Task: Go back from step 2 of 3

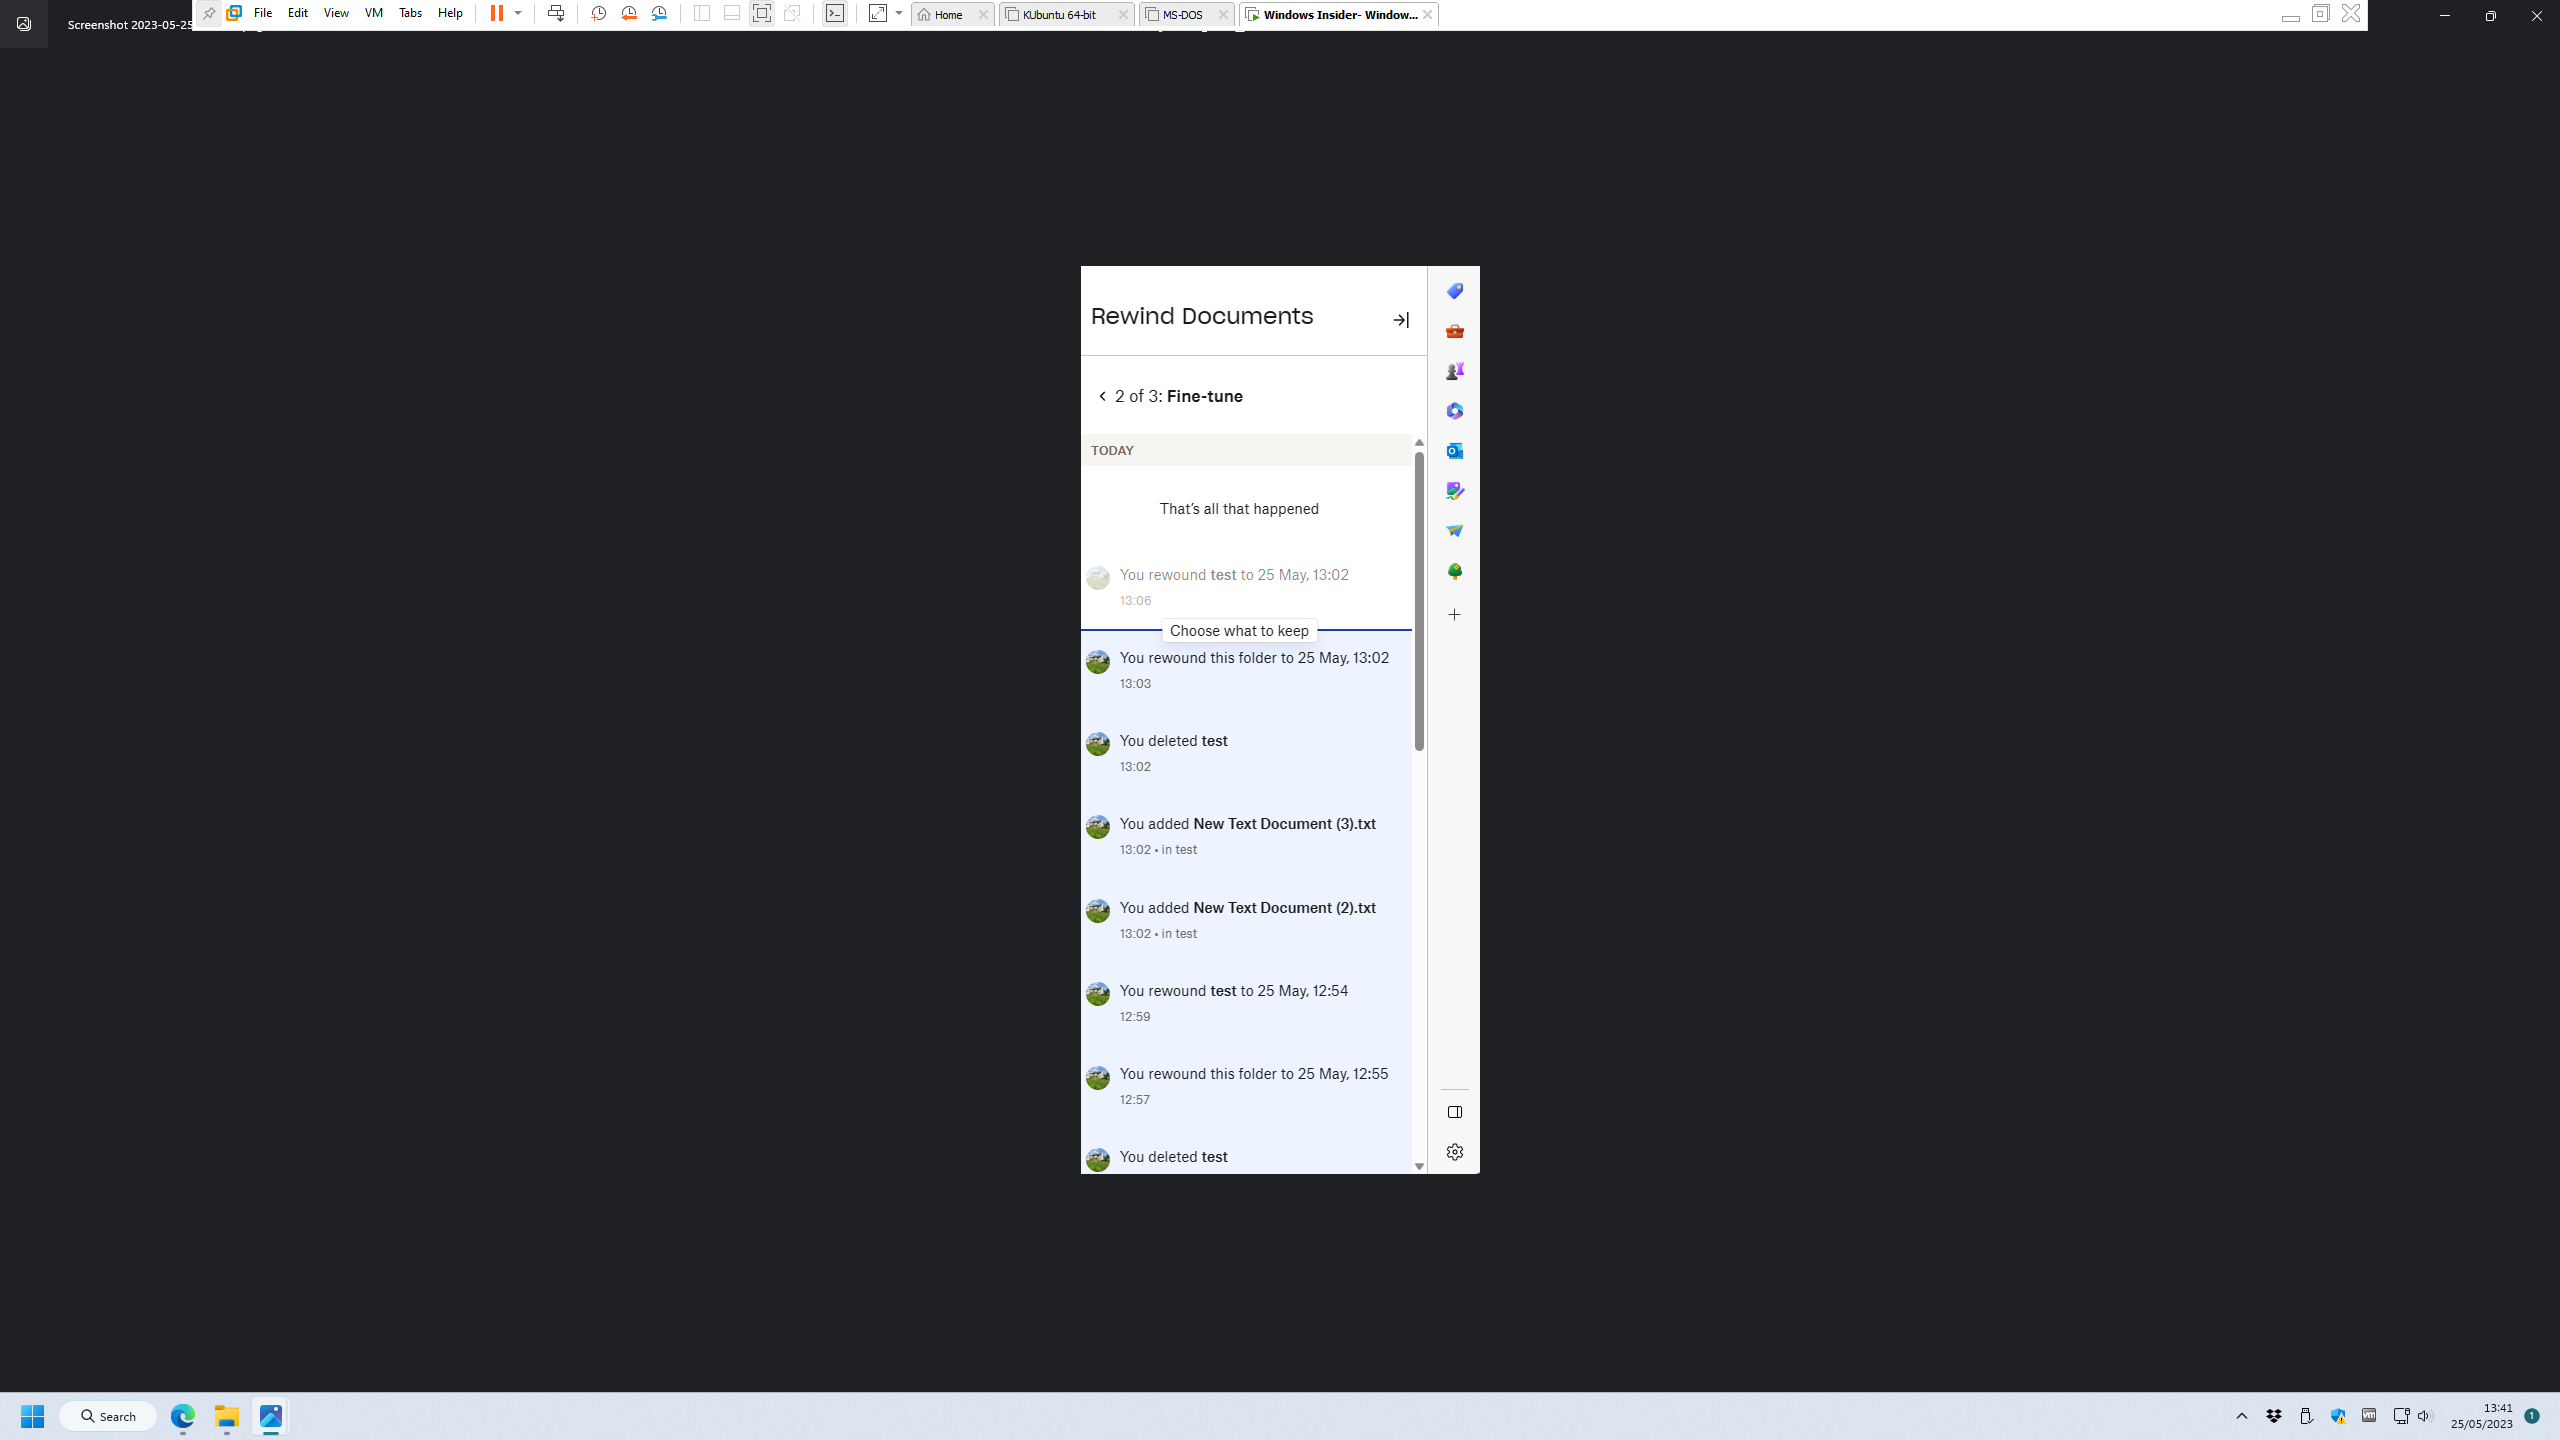Action: tap(1102, 396)
